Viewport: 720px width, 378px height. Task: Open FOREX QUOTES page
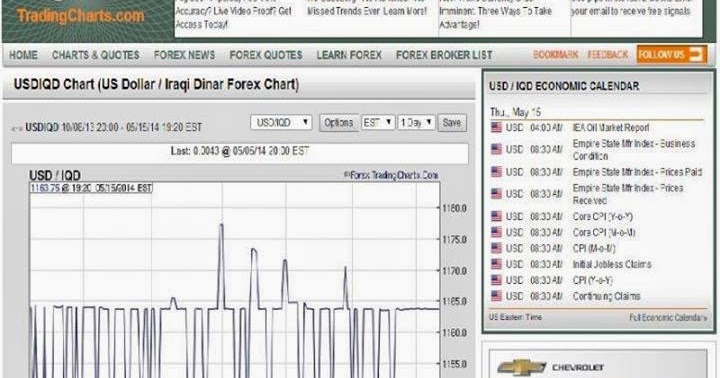266,55
